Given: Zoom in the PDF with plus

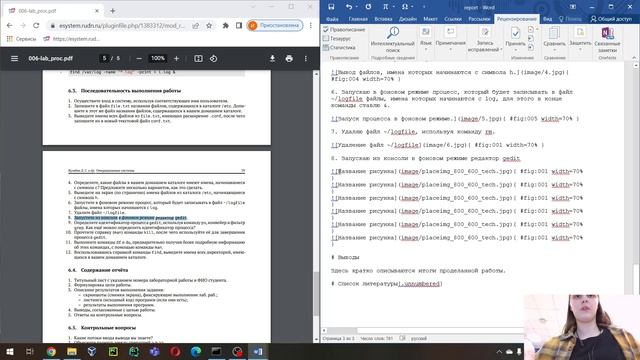Looking at the screenshot, I should pos(176,58).
